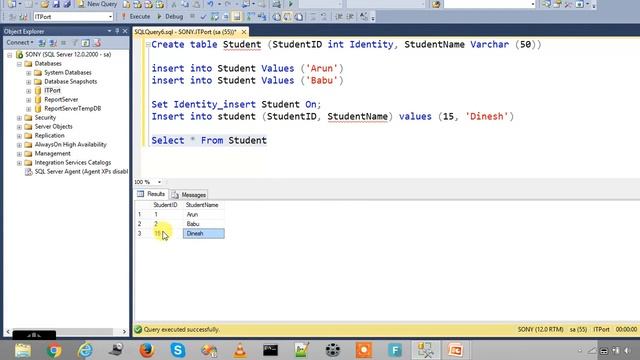Expand the Management folder
The width and height of the screenshot is (640, 360).
coord(19,153)
